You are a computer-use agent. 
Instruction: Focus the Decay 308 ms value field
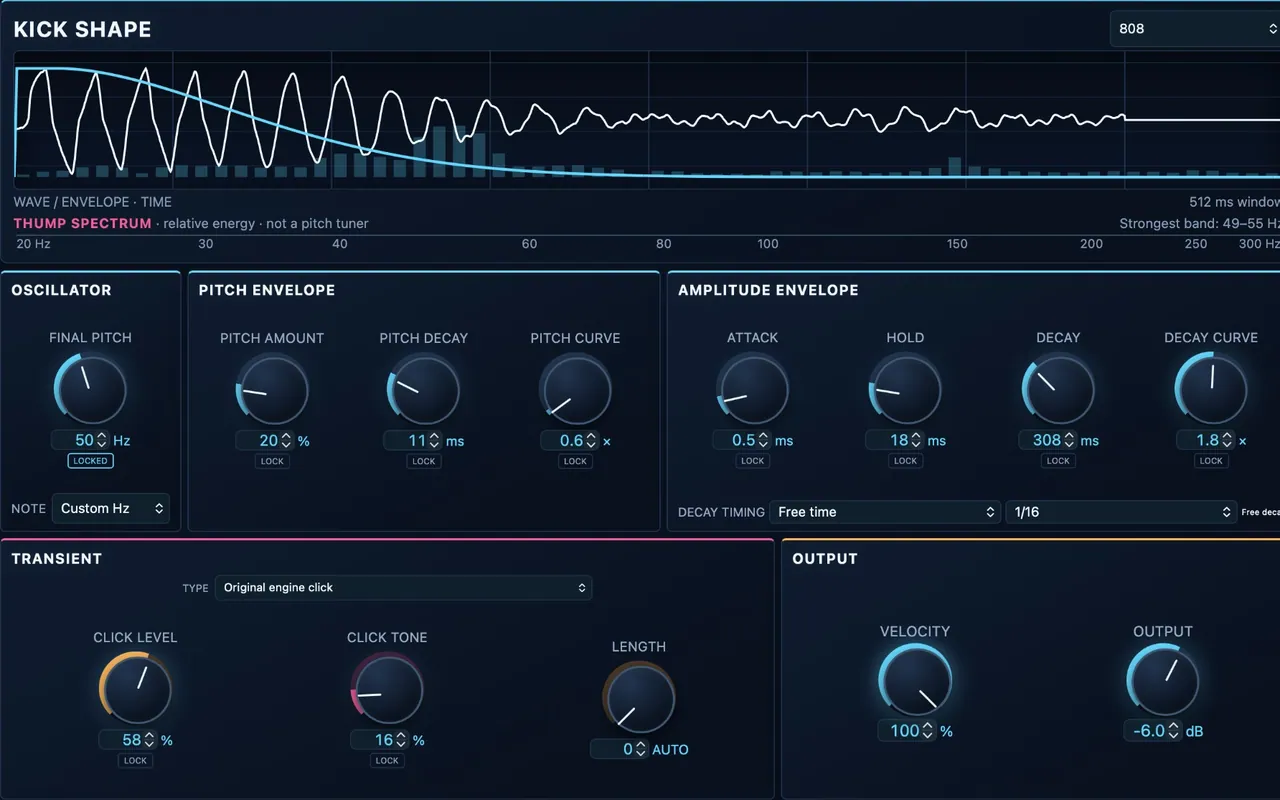point(1048,441)
